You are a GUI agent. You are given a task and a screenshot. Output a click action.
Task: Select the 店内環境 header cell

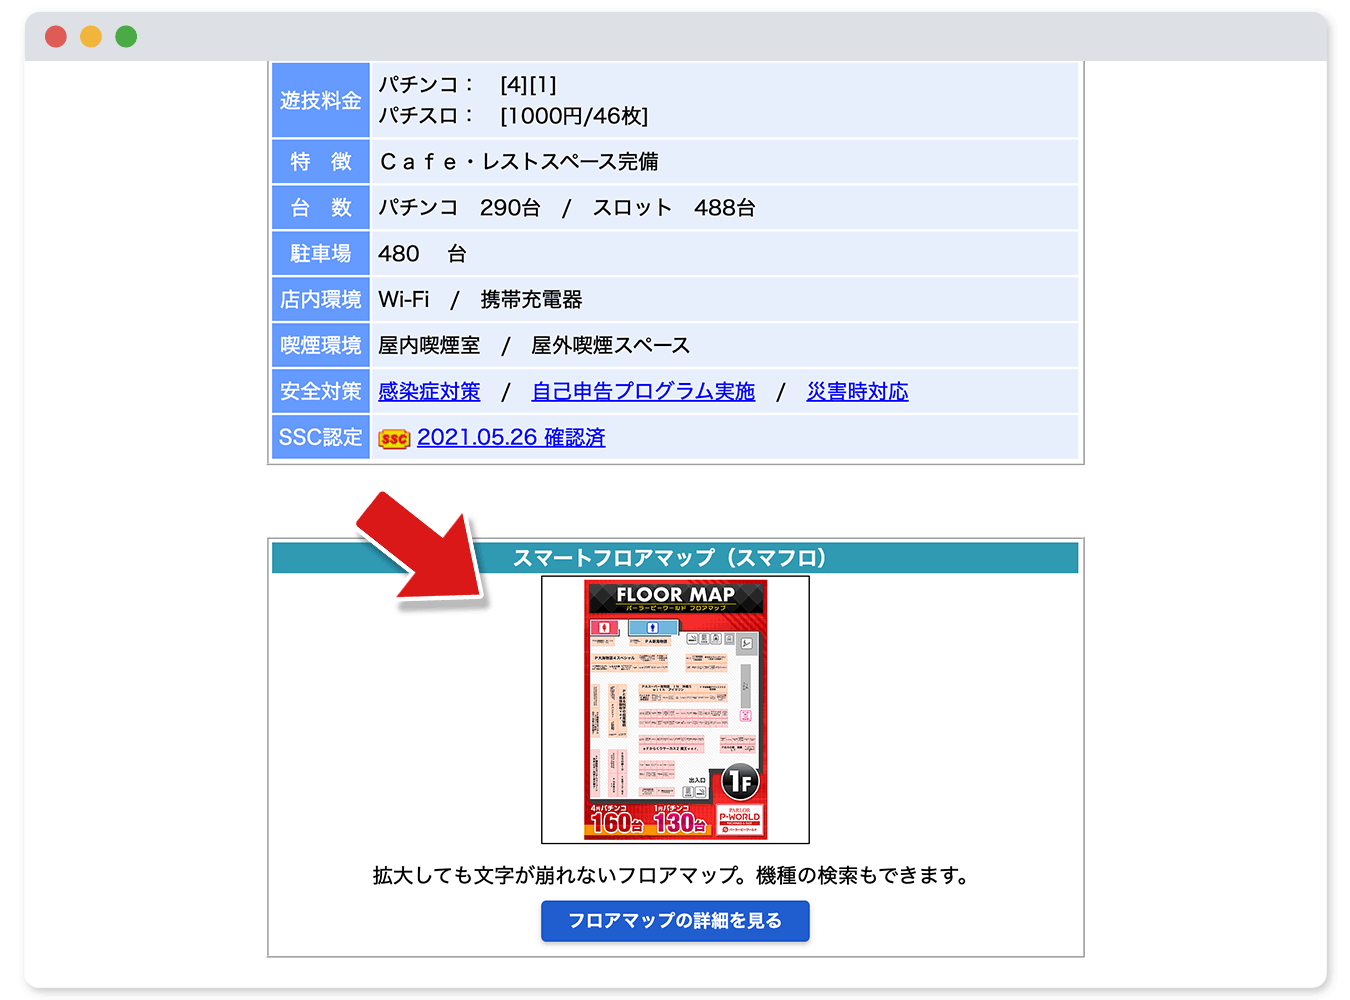point(321,300)
